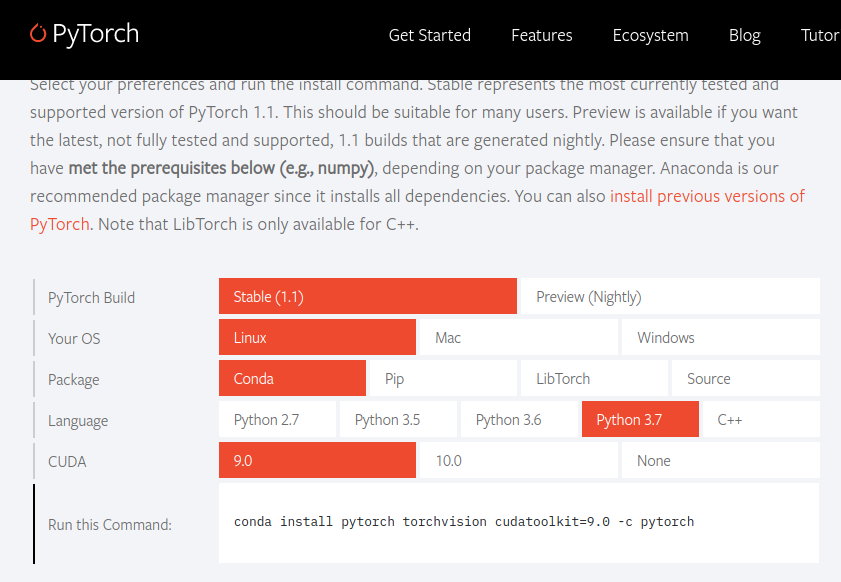841x582 pixels.
Task: Go to the PyTorch Blog
Action: click(x=744, y=35)
